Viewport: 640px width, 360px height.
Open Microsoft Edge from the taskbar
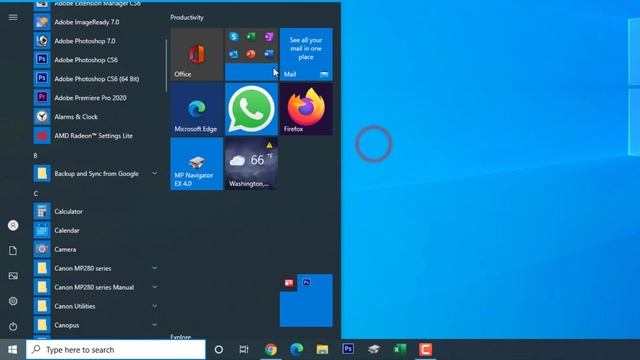[296, 350]
